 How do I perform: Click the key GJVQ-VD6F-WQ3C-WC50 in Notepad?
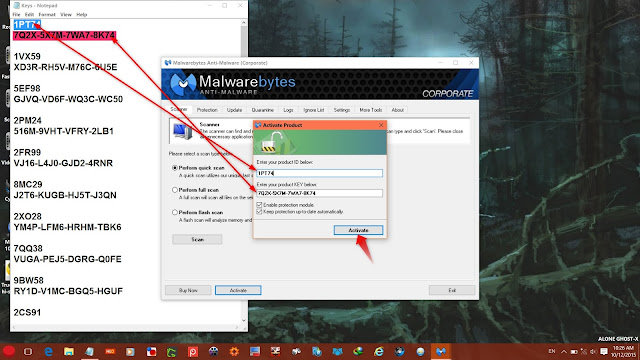68,99
